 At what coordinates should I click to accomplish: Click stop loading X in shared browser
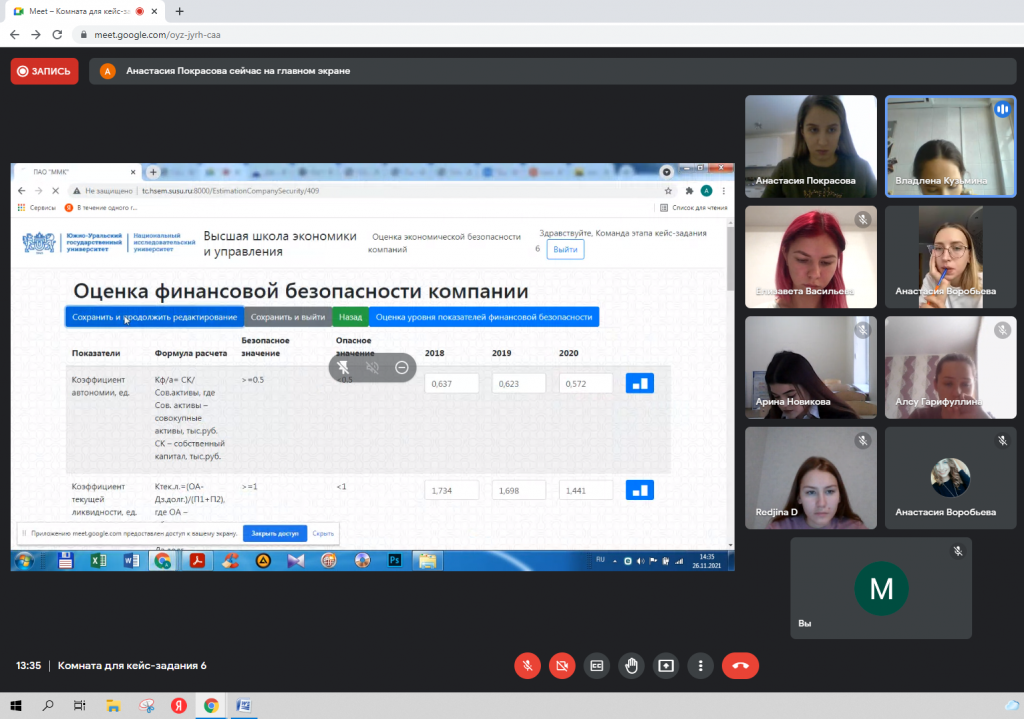(x=56, y=191)
